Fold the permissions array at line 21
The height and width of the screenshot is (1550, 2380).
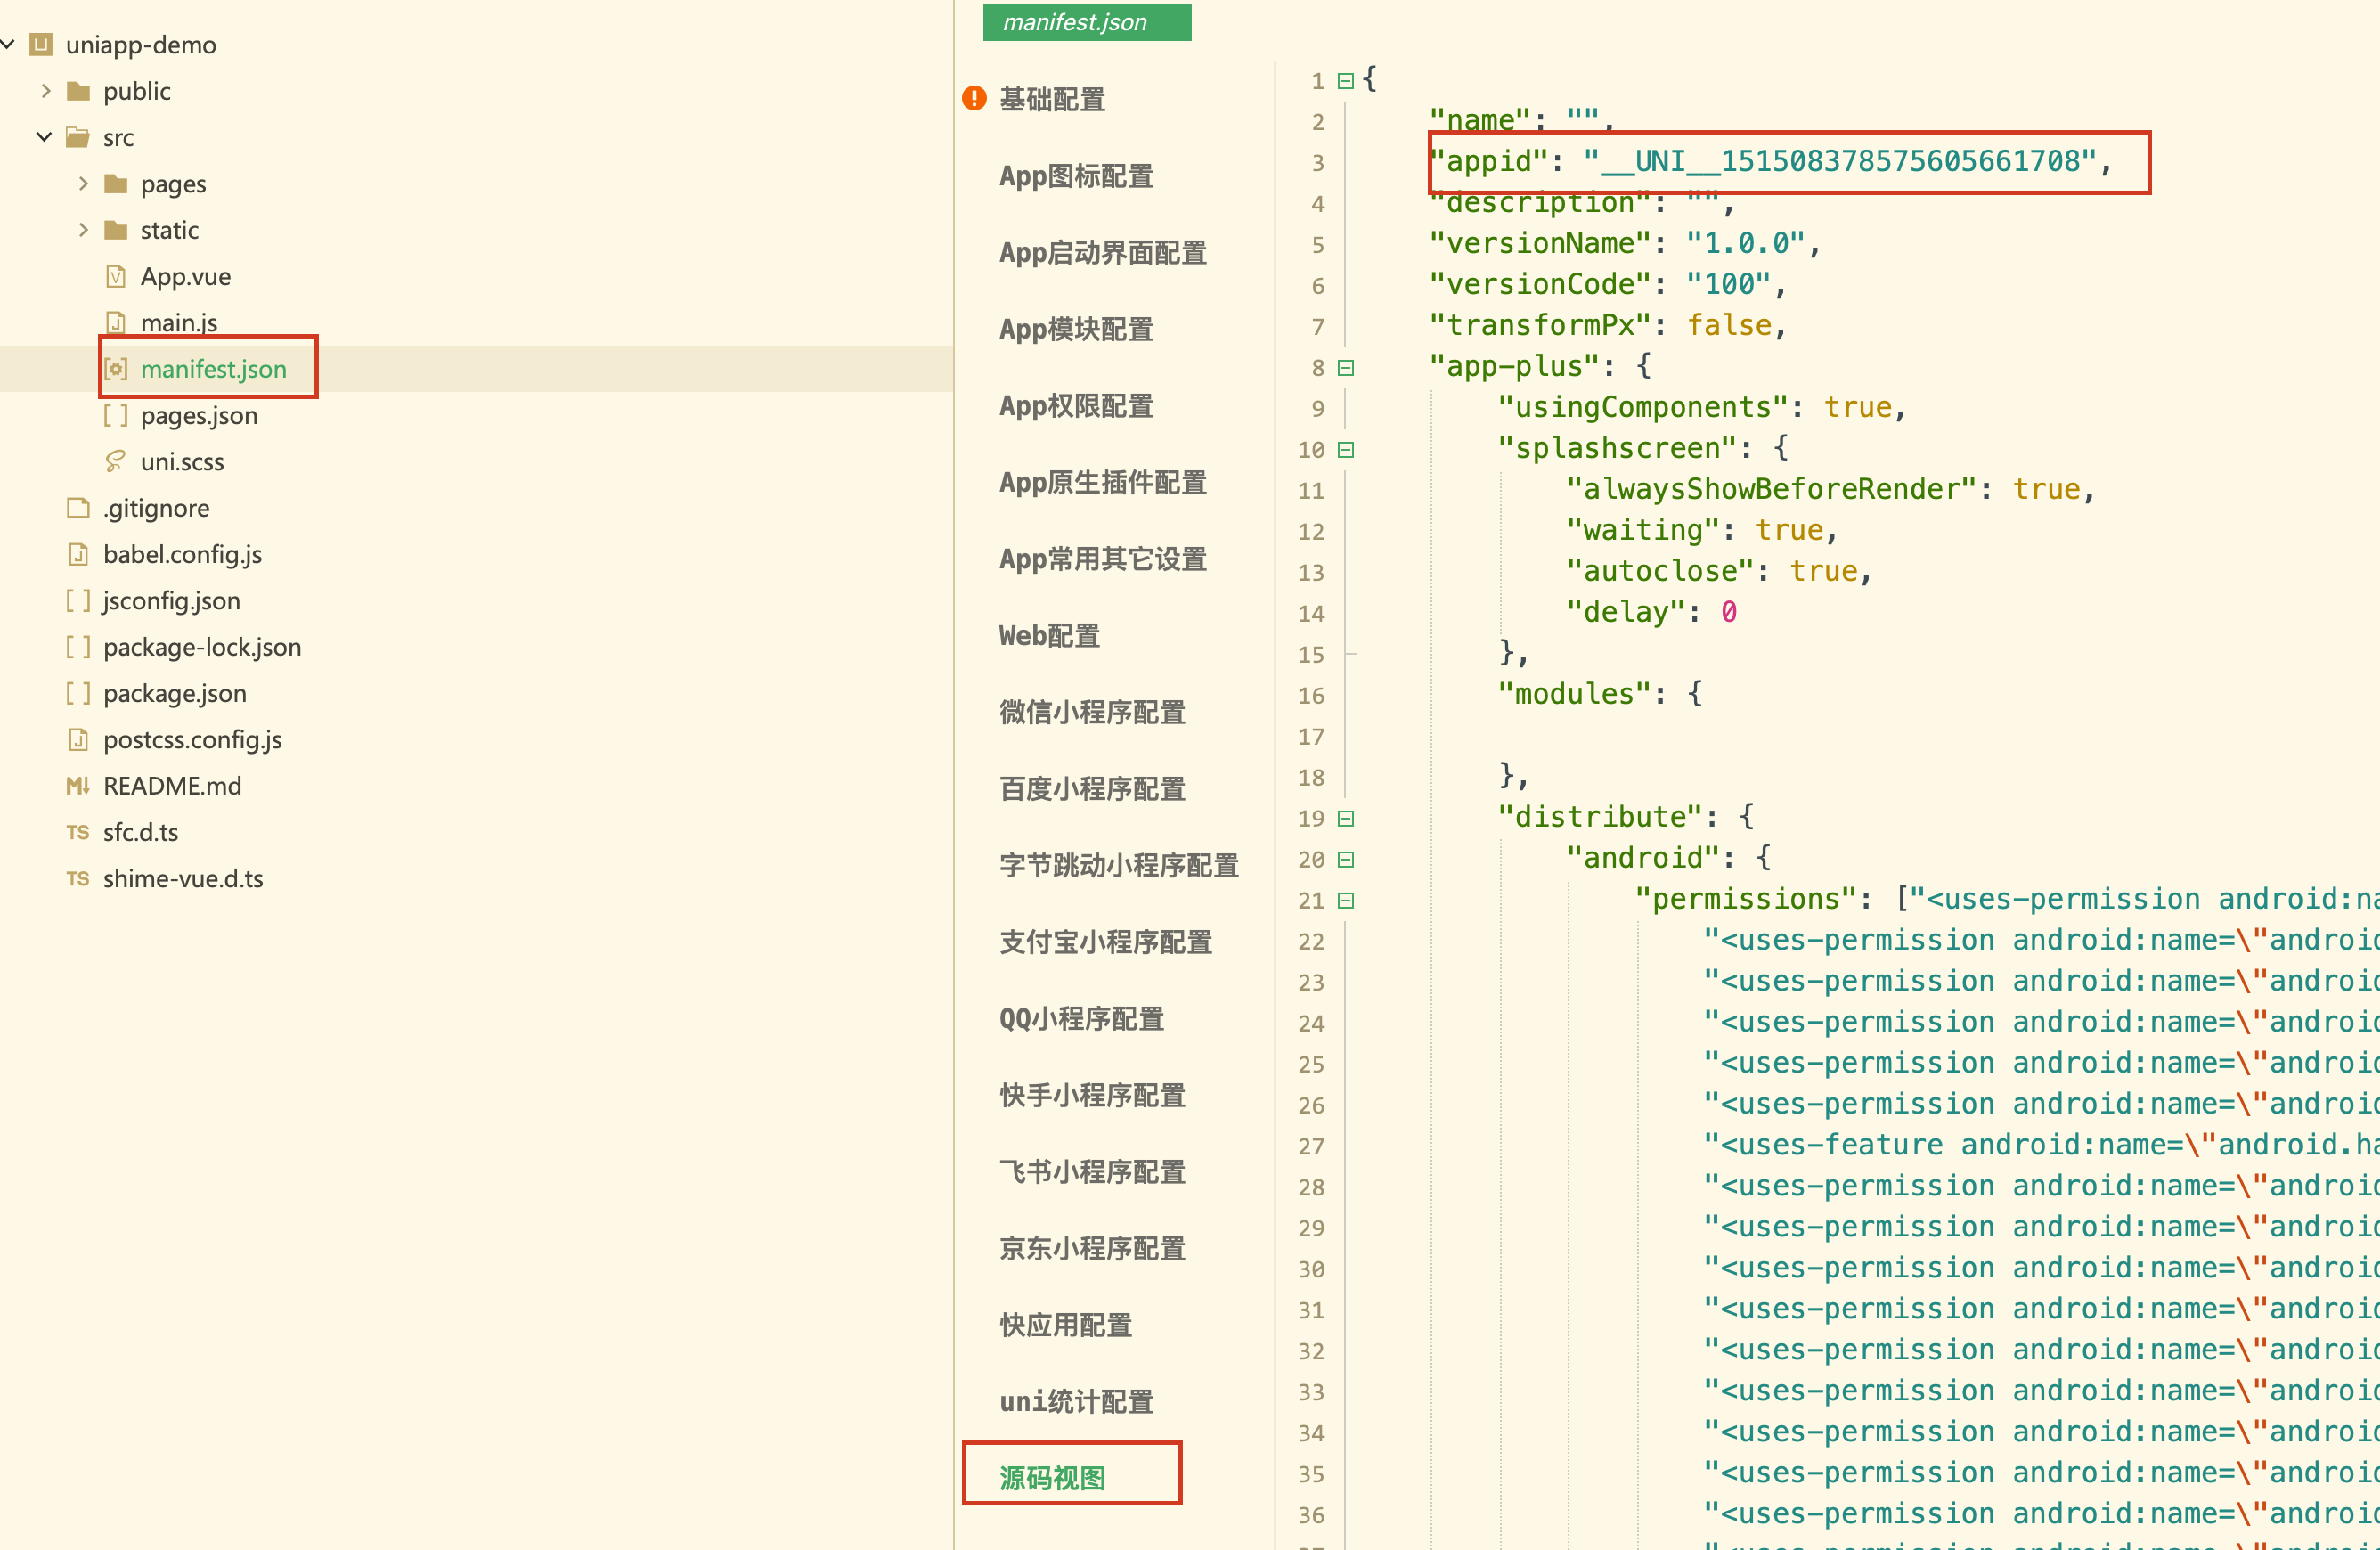pos(1346,900)
